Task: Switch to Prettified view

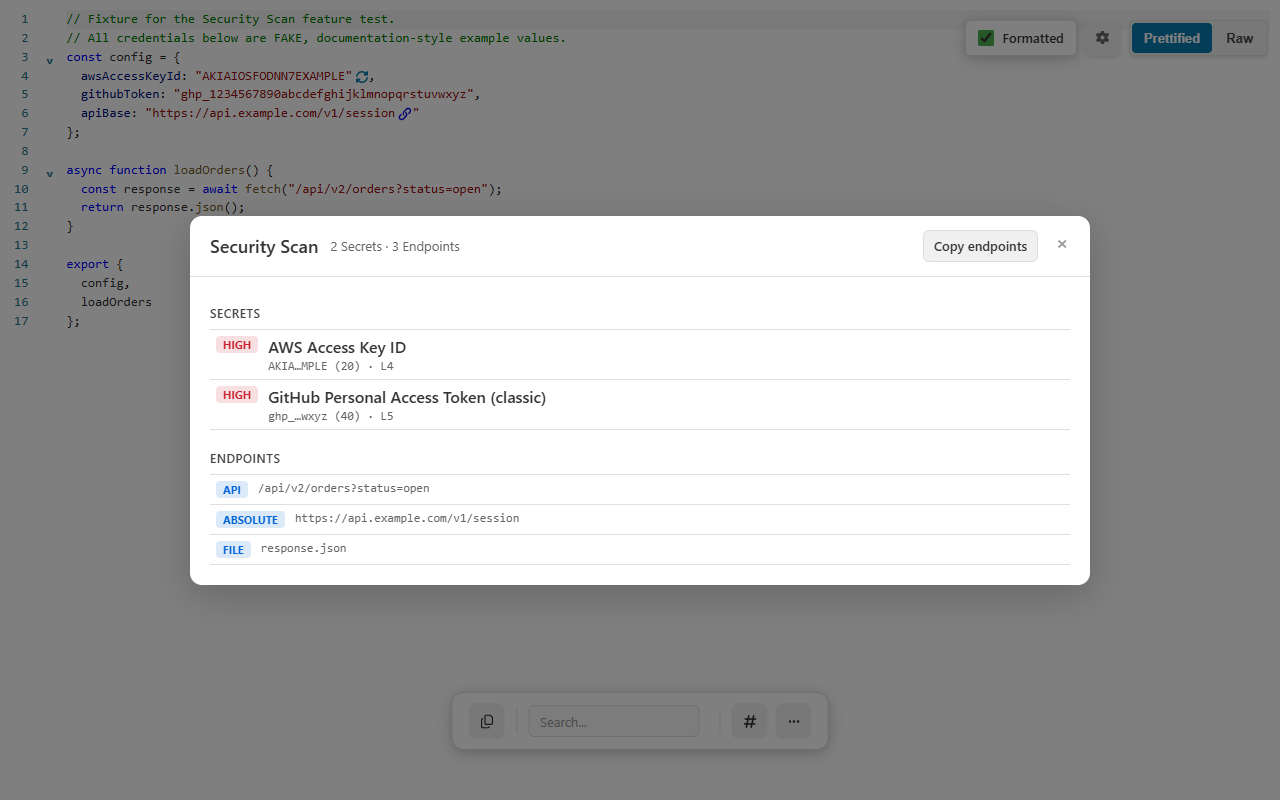Action: (x=1172, y=38)
